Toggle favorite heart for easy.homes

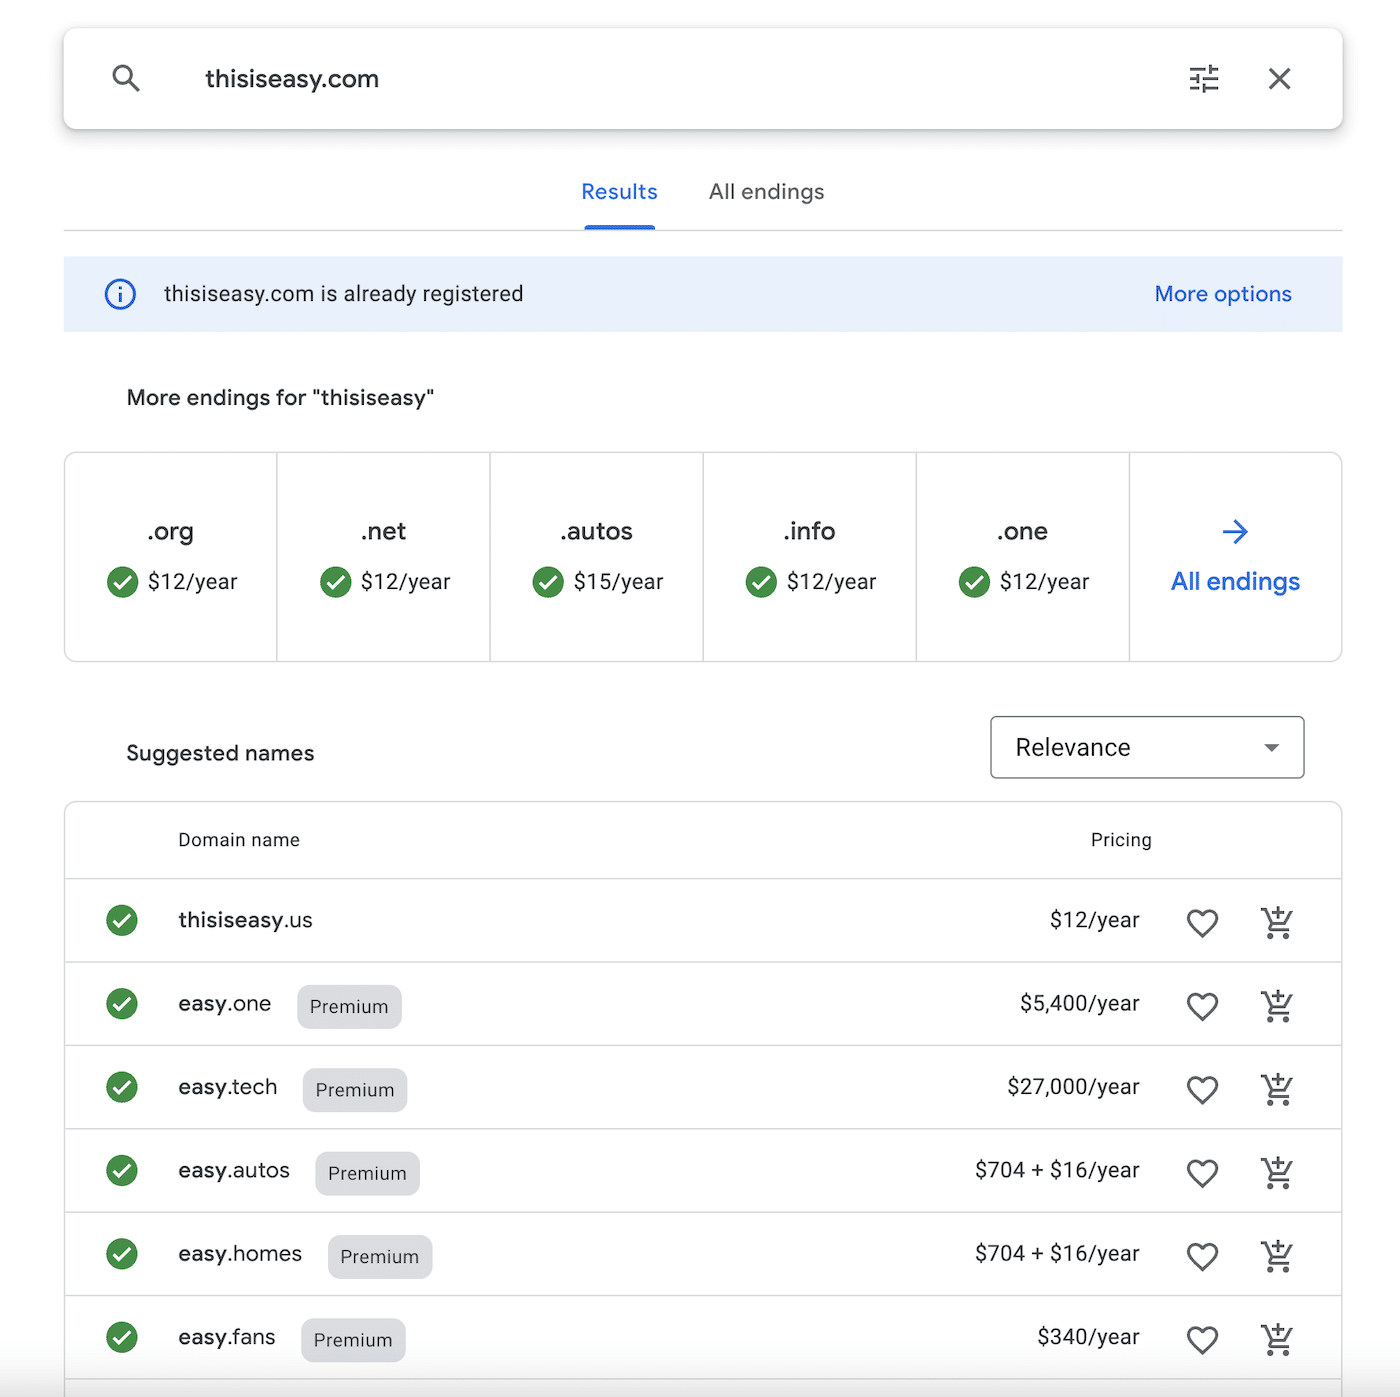point(1202,1255)
